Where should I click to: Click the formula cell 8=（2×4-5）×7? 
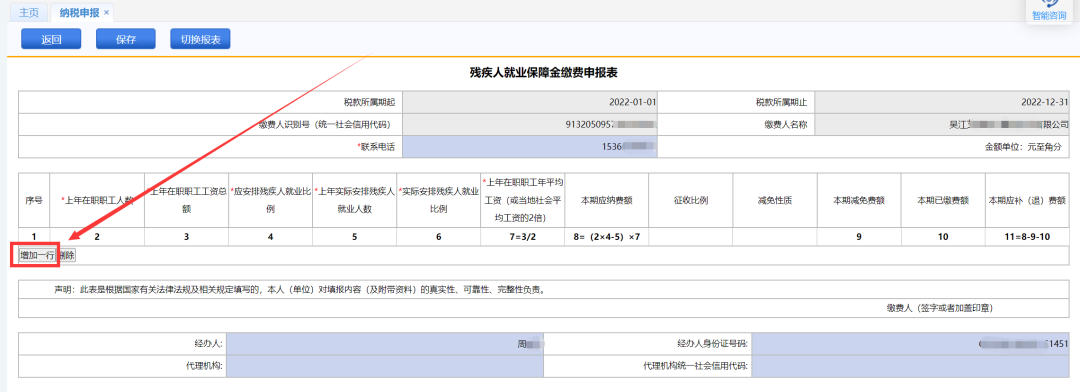pyautogui.click(x=607, y=237)
